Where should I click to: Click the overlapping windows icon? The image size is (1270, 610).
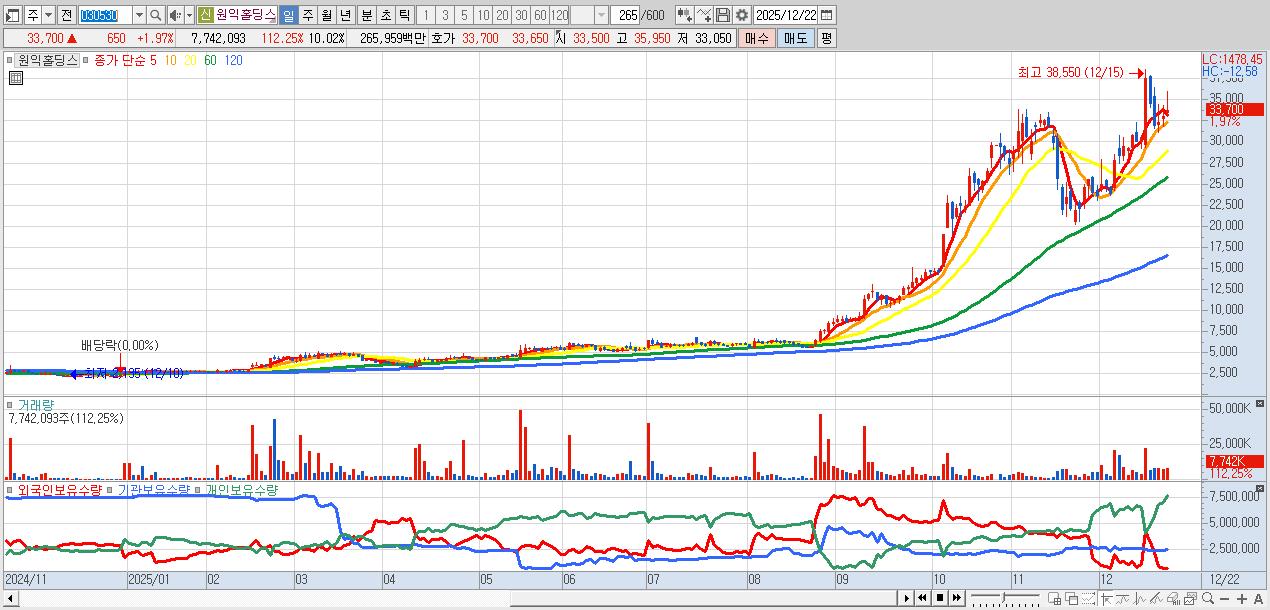1071,598
